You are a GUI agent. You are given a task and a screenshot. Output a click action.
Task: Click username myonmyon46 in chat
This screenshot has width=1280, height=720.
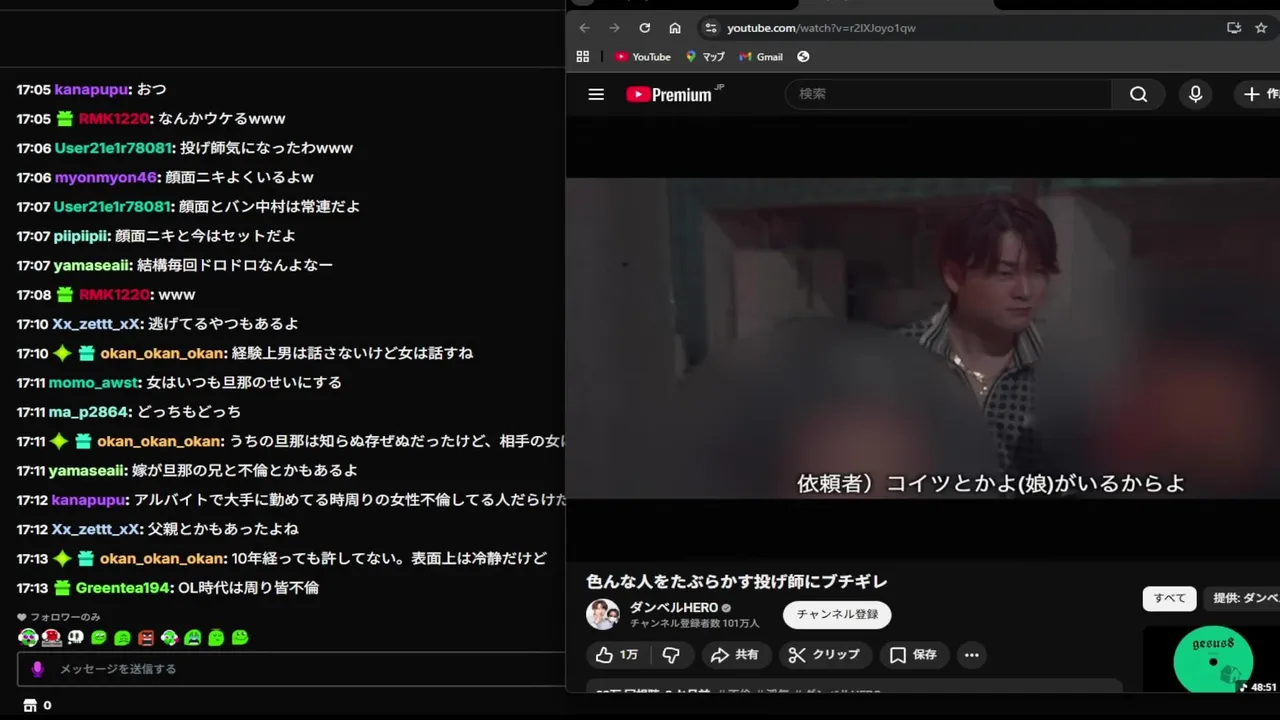106,177
